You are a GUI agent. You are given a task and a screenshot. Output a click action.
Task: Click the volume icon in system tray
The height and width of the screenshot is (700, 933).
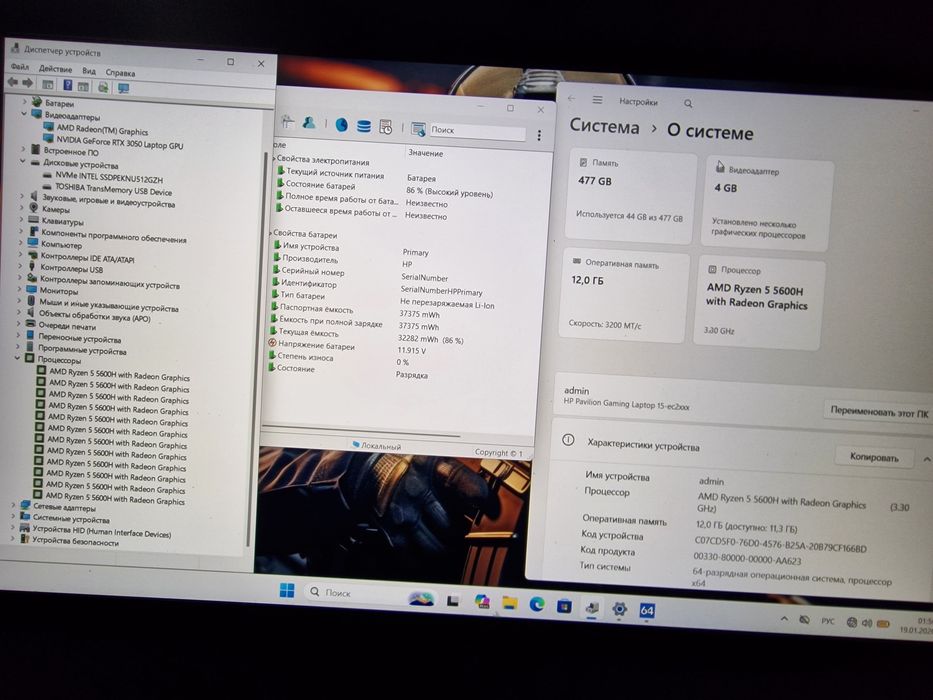pos(867,623)
